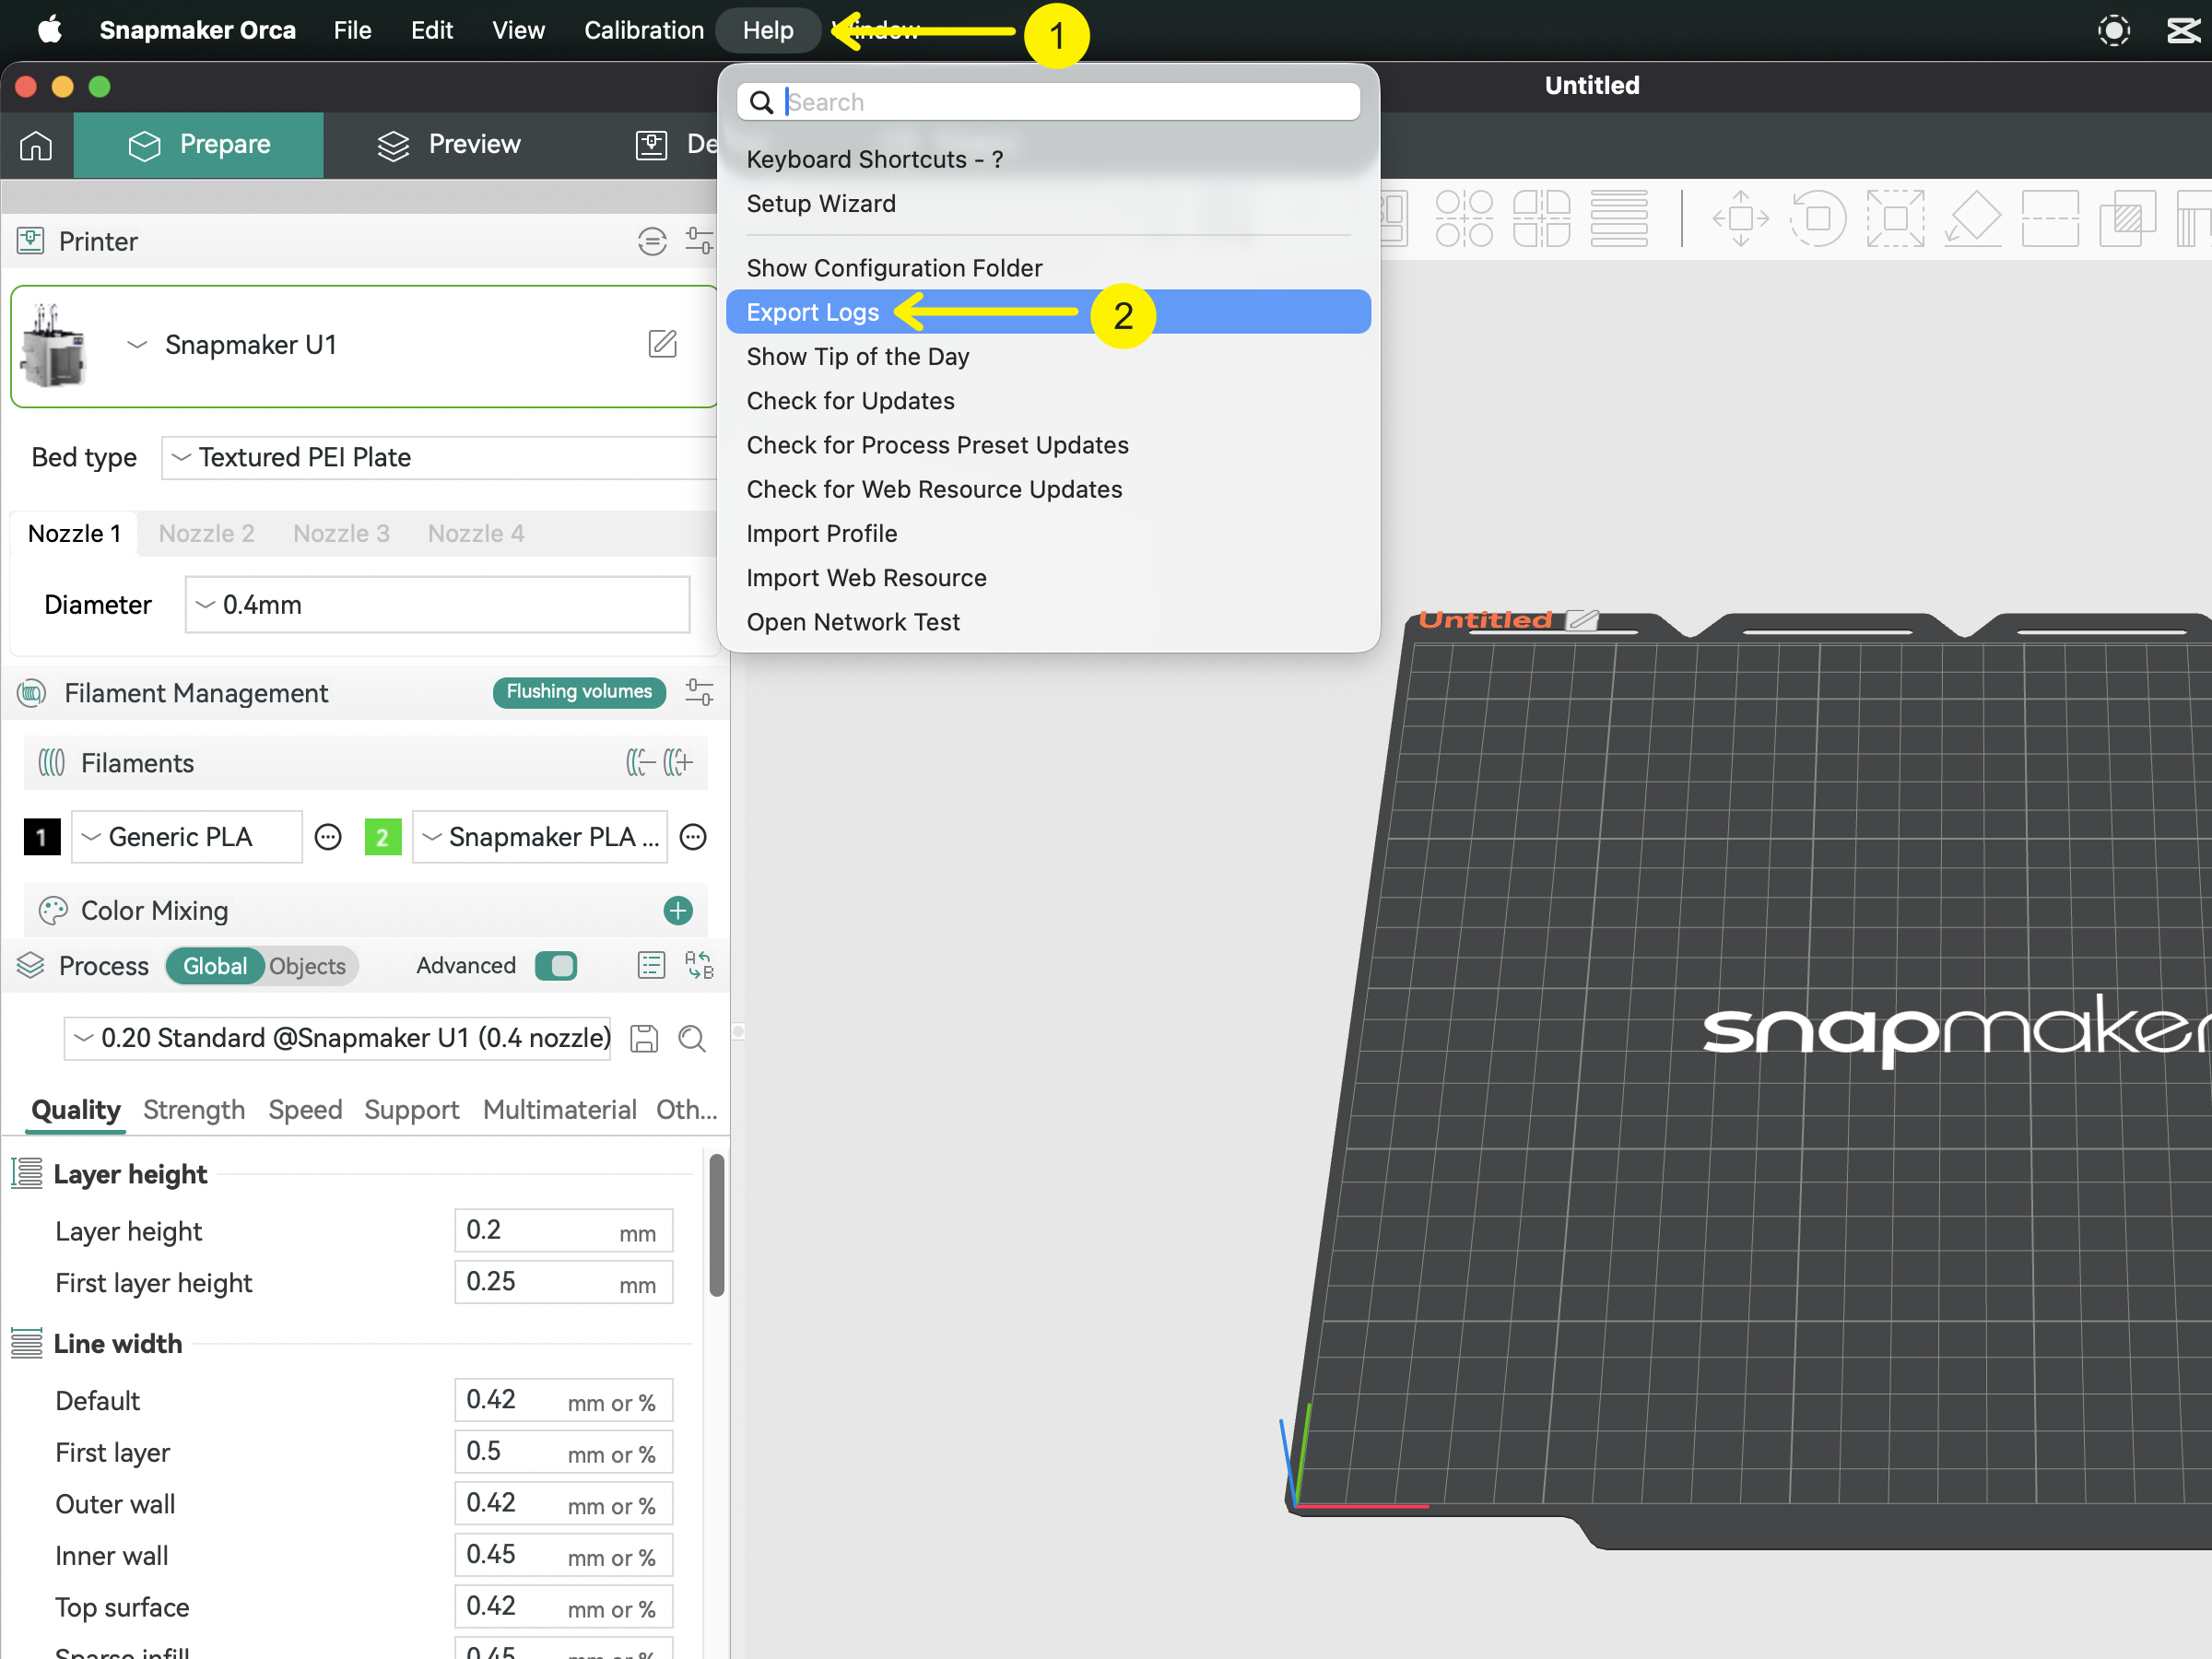Click the Help menu search field
The width and height of the screenshot is (2212, 1659).
coord(1048,102)
